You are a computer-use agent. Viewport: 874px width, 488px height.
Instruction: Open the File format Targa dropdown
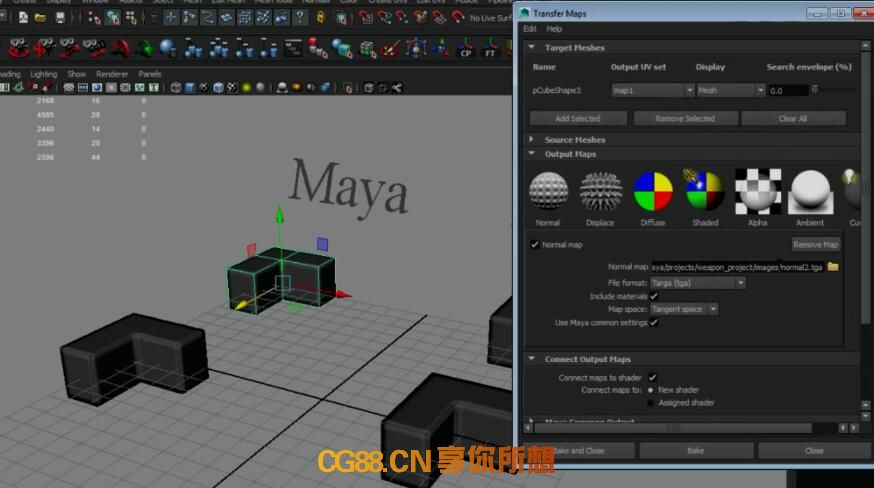point(698,283)
